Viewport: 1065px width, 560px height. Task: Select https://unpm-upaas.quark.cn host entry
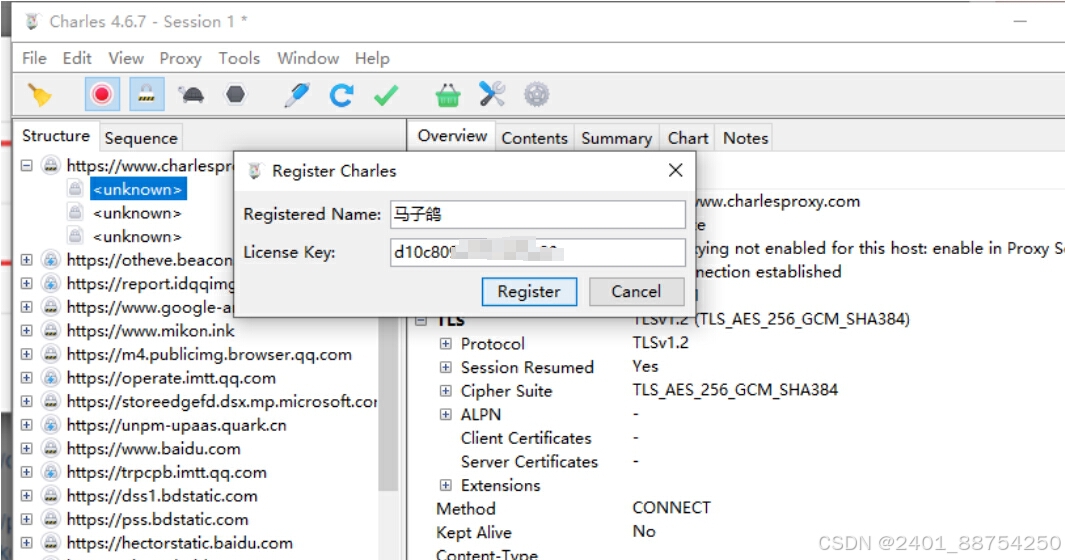tap(177, 425)
